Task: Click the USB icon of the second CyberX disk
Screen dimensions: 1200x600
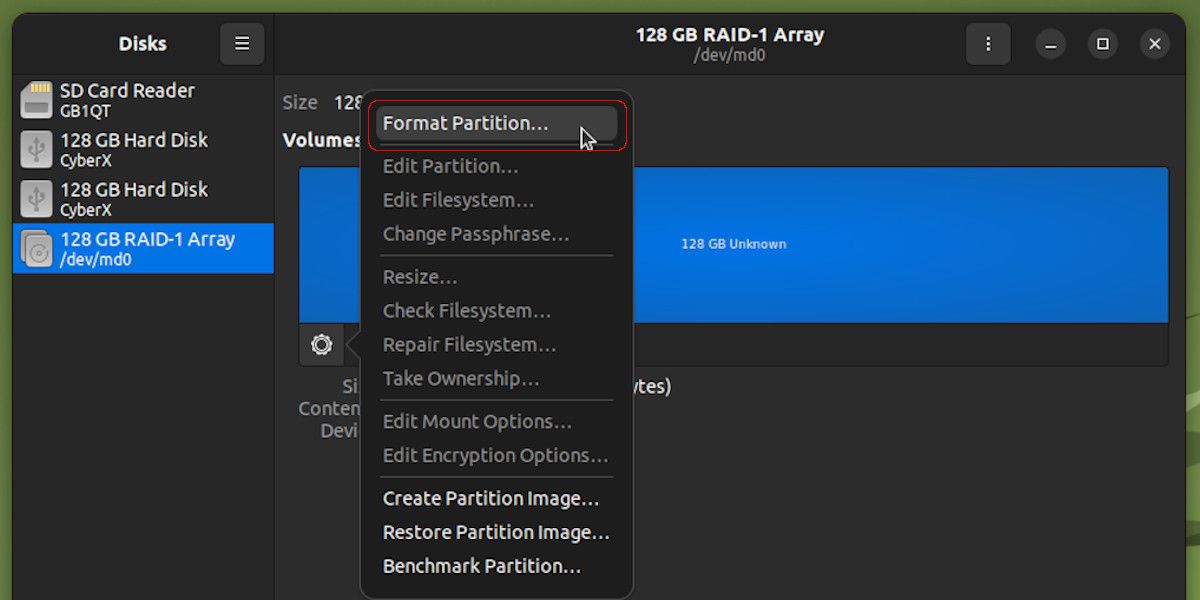Action: (x=37, y=197)
